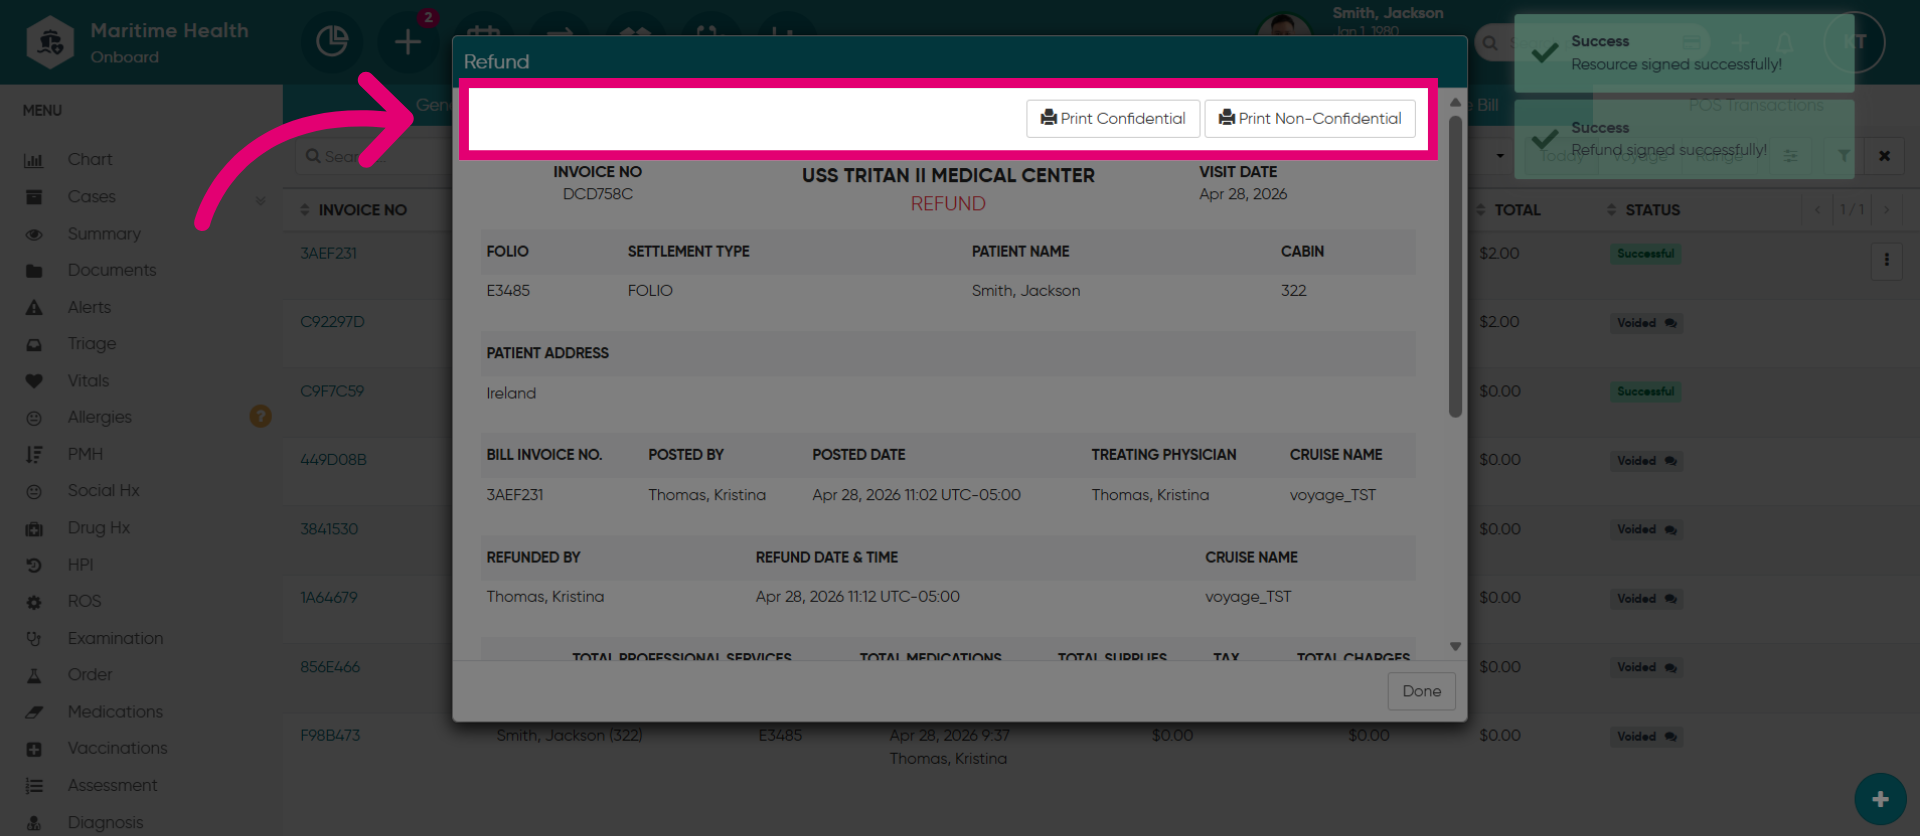Click the X button in filter bar

coord(1884,156)
